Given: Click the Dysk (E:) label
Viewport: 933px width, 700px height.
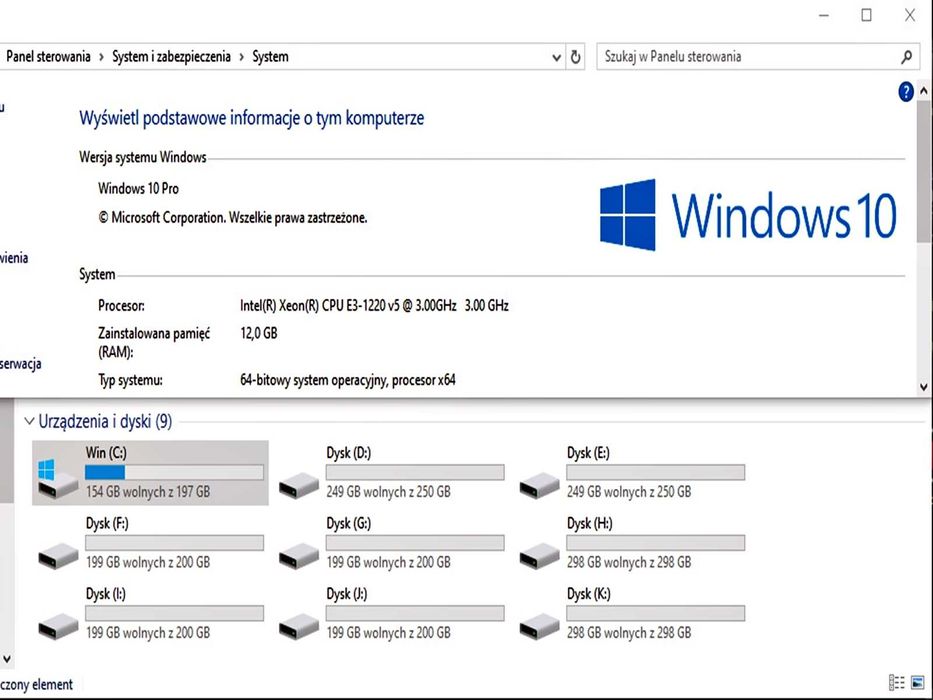Looking at the screenshot, I should pyautogui.click(x=588, y=453).
